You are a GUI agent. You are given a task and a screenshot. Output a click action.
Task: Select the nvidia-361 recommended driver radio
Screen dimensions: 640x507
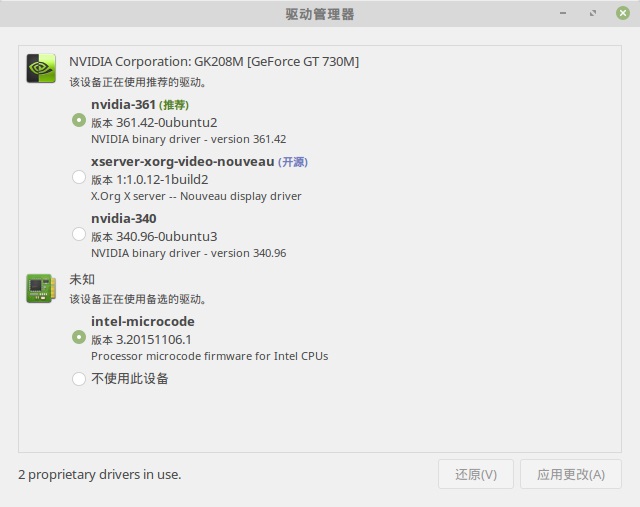coord(79,120)
